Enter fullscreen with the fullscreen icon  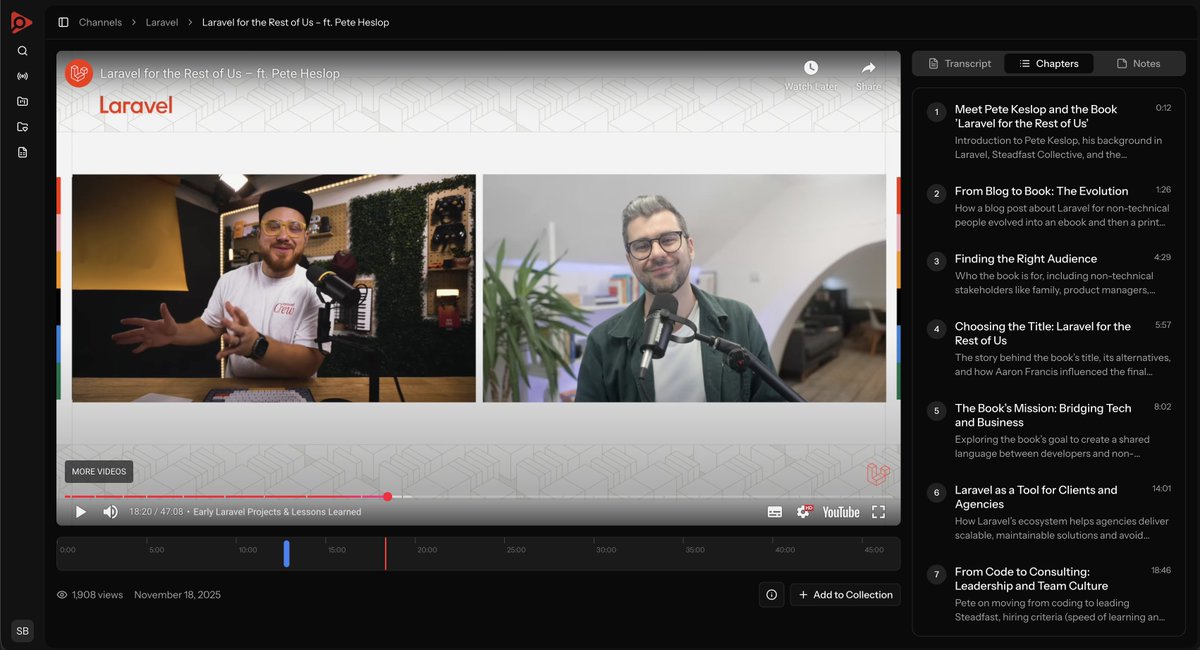tap(878, 512)
